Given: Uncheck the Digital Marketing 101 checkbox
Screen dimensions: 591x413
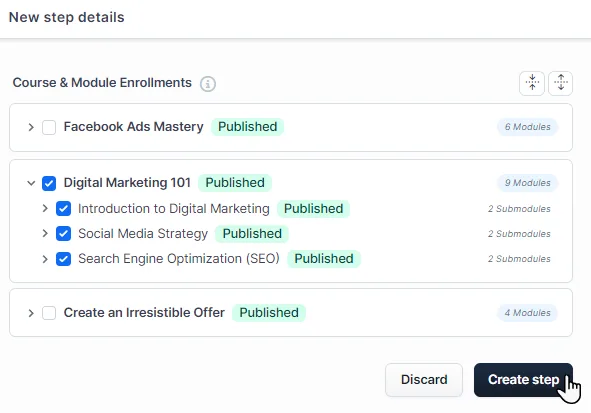Looking at the screenshot, I should click(x=49, y=183).
